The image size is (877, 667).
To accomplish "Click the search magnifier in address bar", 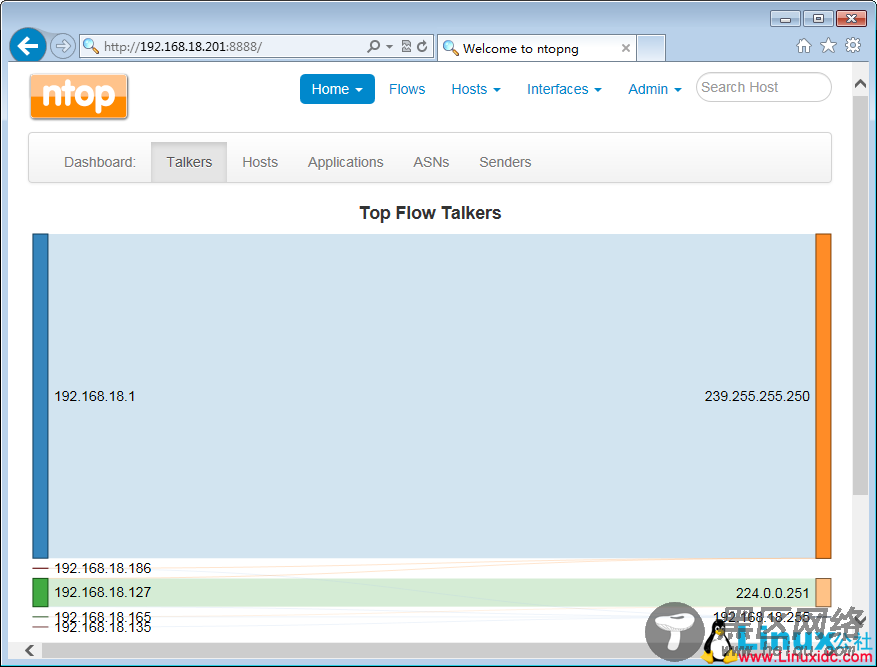I will tap(373, 46).
